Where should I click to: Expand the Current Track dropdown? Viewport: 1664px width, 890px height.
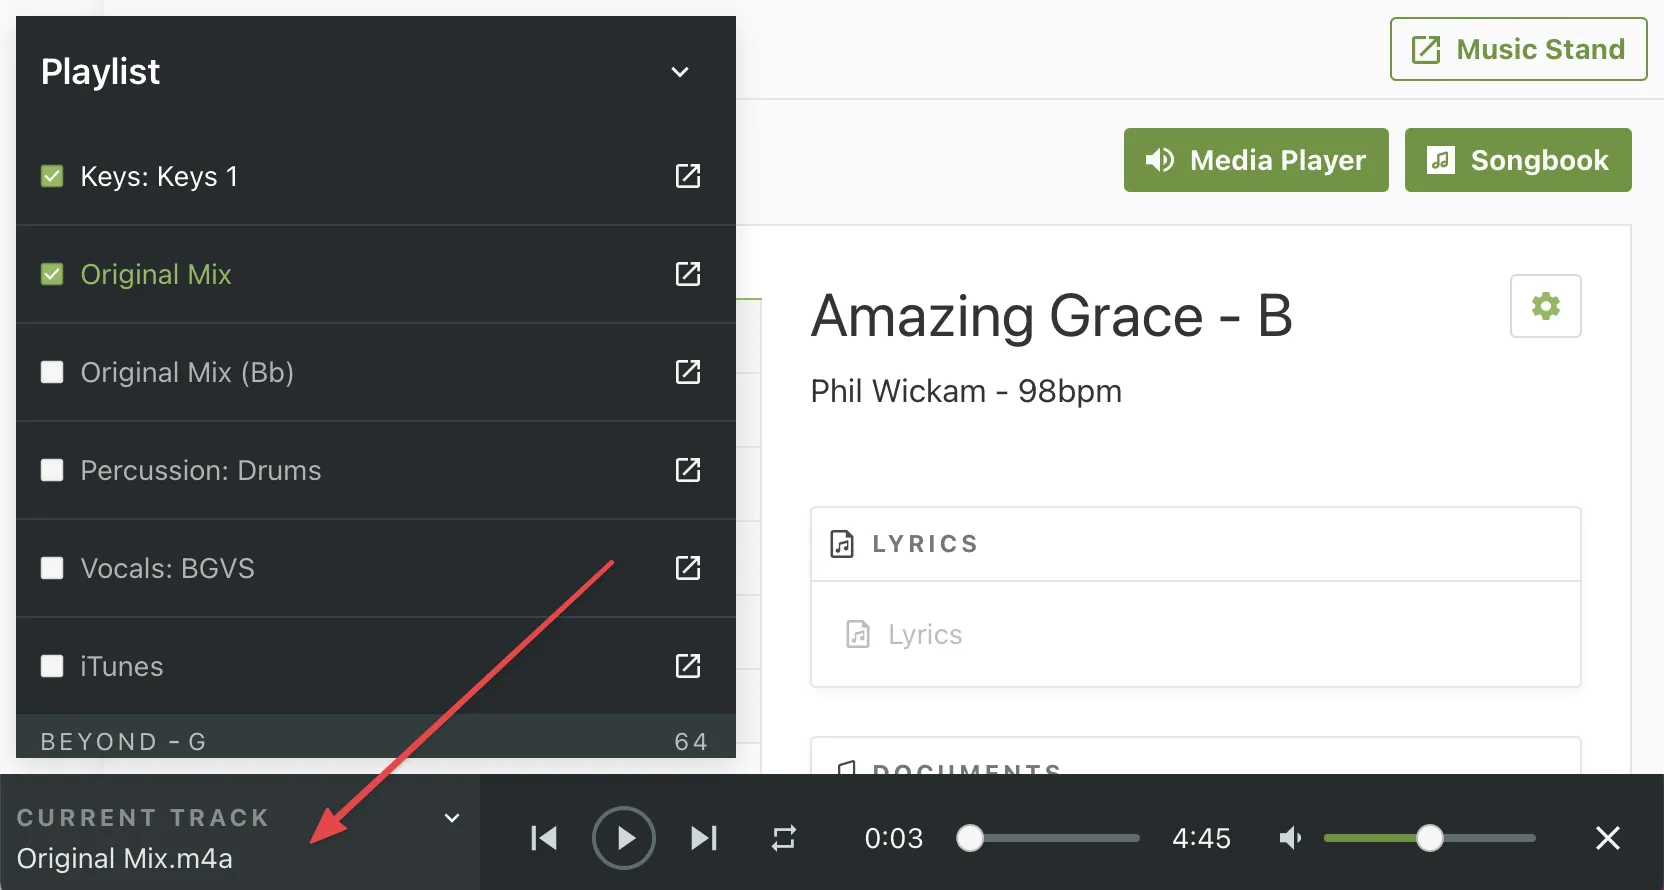tap(452, 818)
